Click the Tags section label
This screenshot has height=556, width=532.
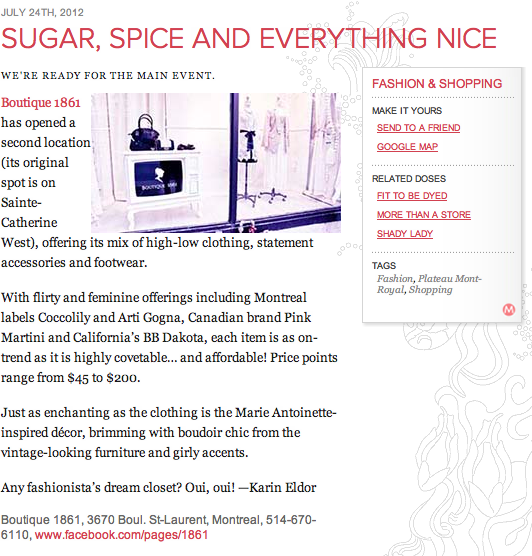point(384,266)
